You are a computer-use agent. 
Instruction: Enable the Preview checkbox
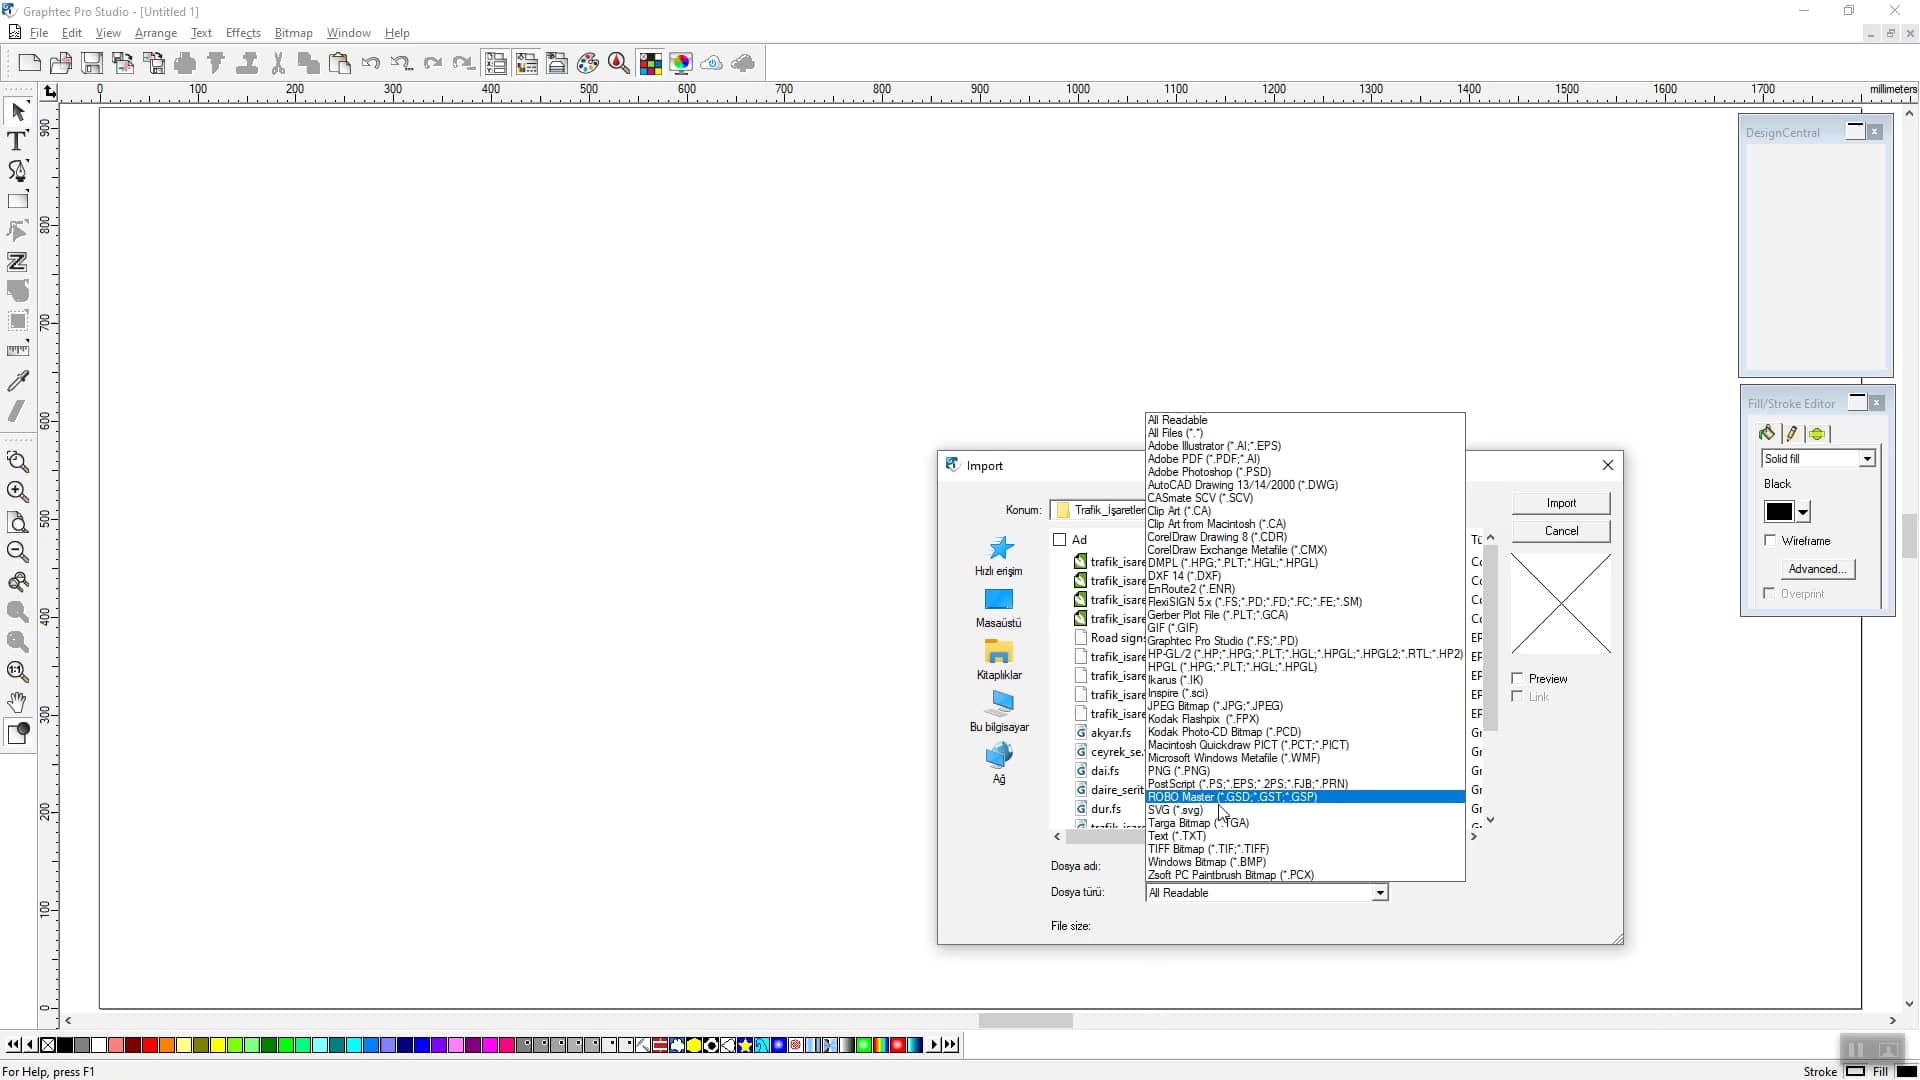(1517, 678)
